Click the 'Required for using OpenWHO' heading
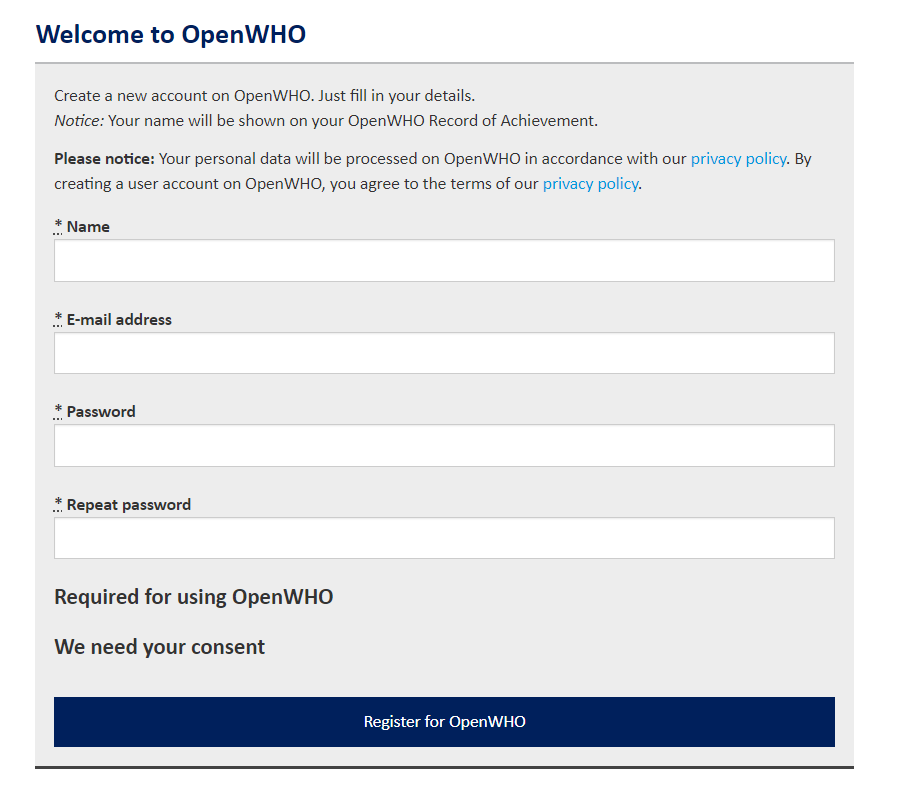Viewport: 921px width, 791px height. 194,597
